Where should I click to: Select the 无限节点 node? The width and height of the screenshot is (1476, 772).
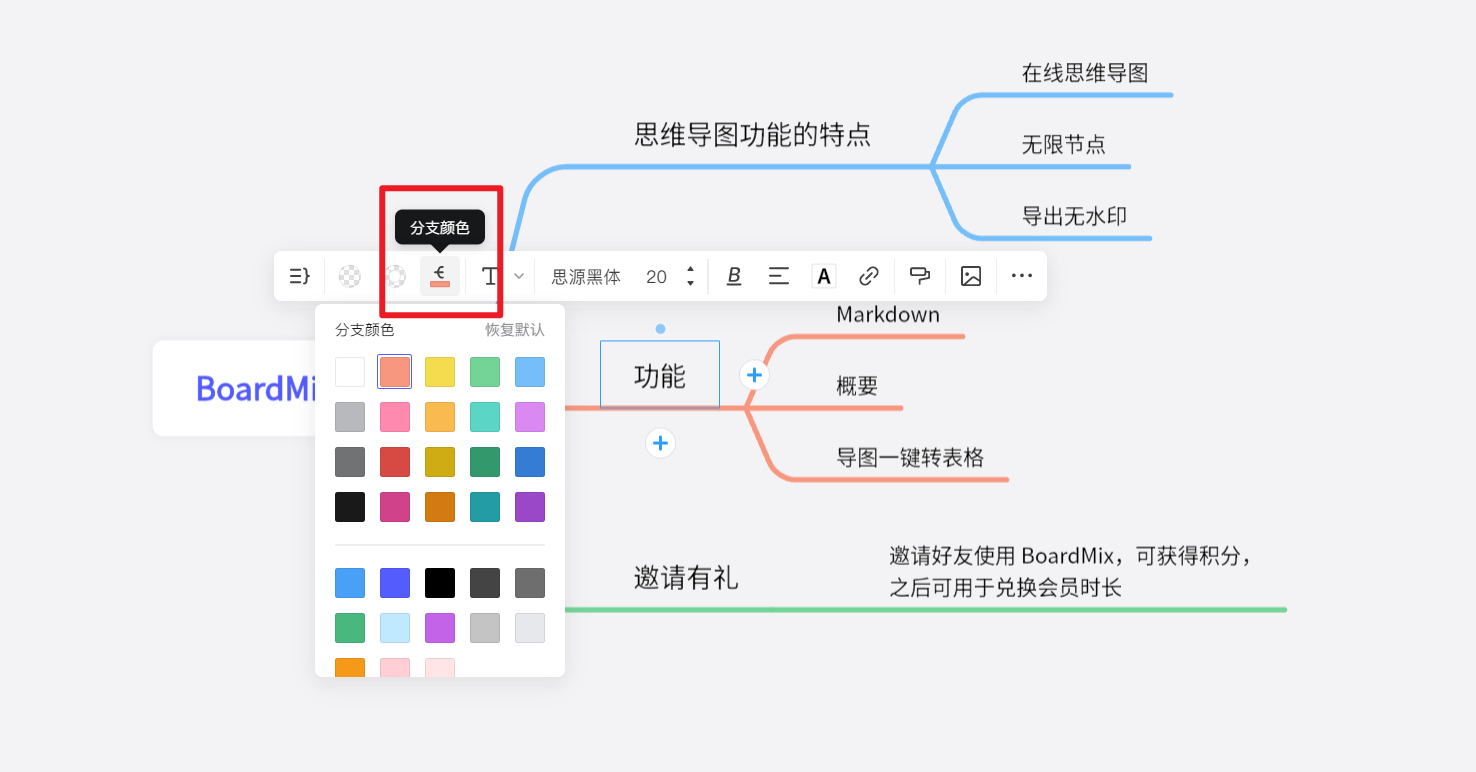(x=1064, y=144)
